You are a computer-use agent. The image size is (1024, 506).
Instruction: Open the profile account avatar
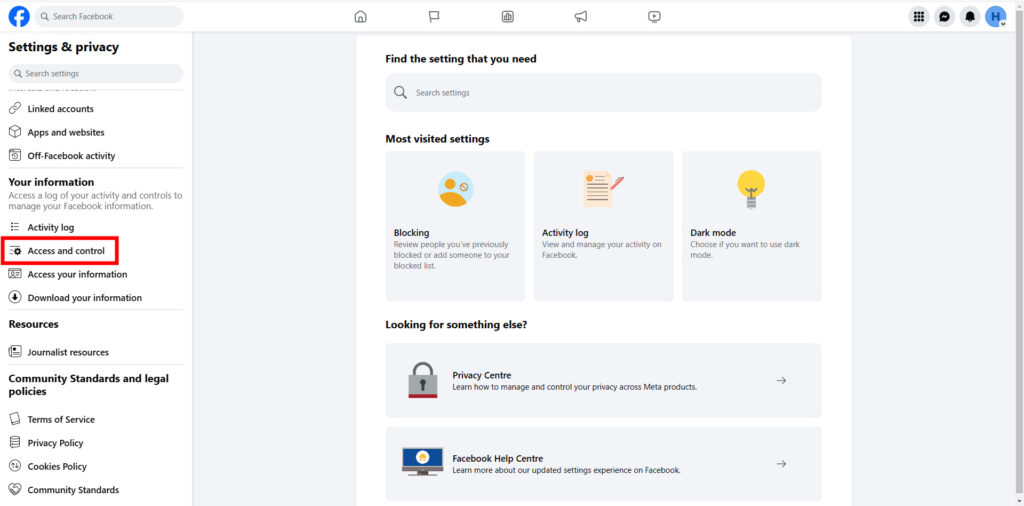point(995,17)
